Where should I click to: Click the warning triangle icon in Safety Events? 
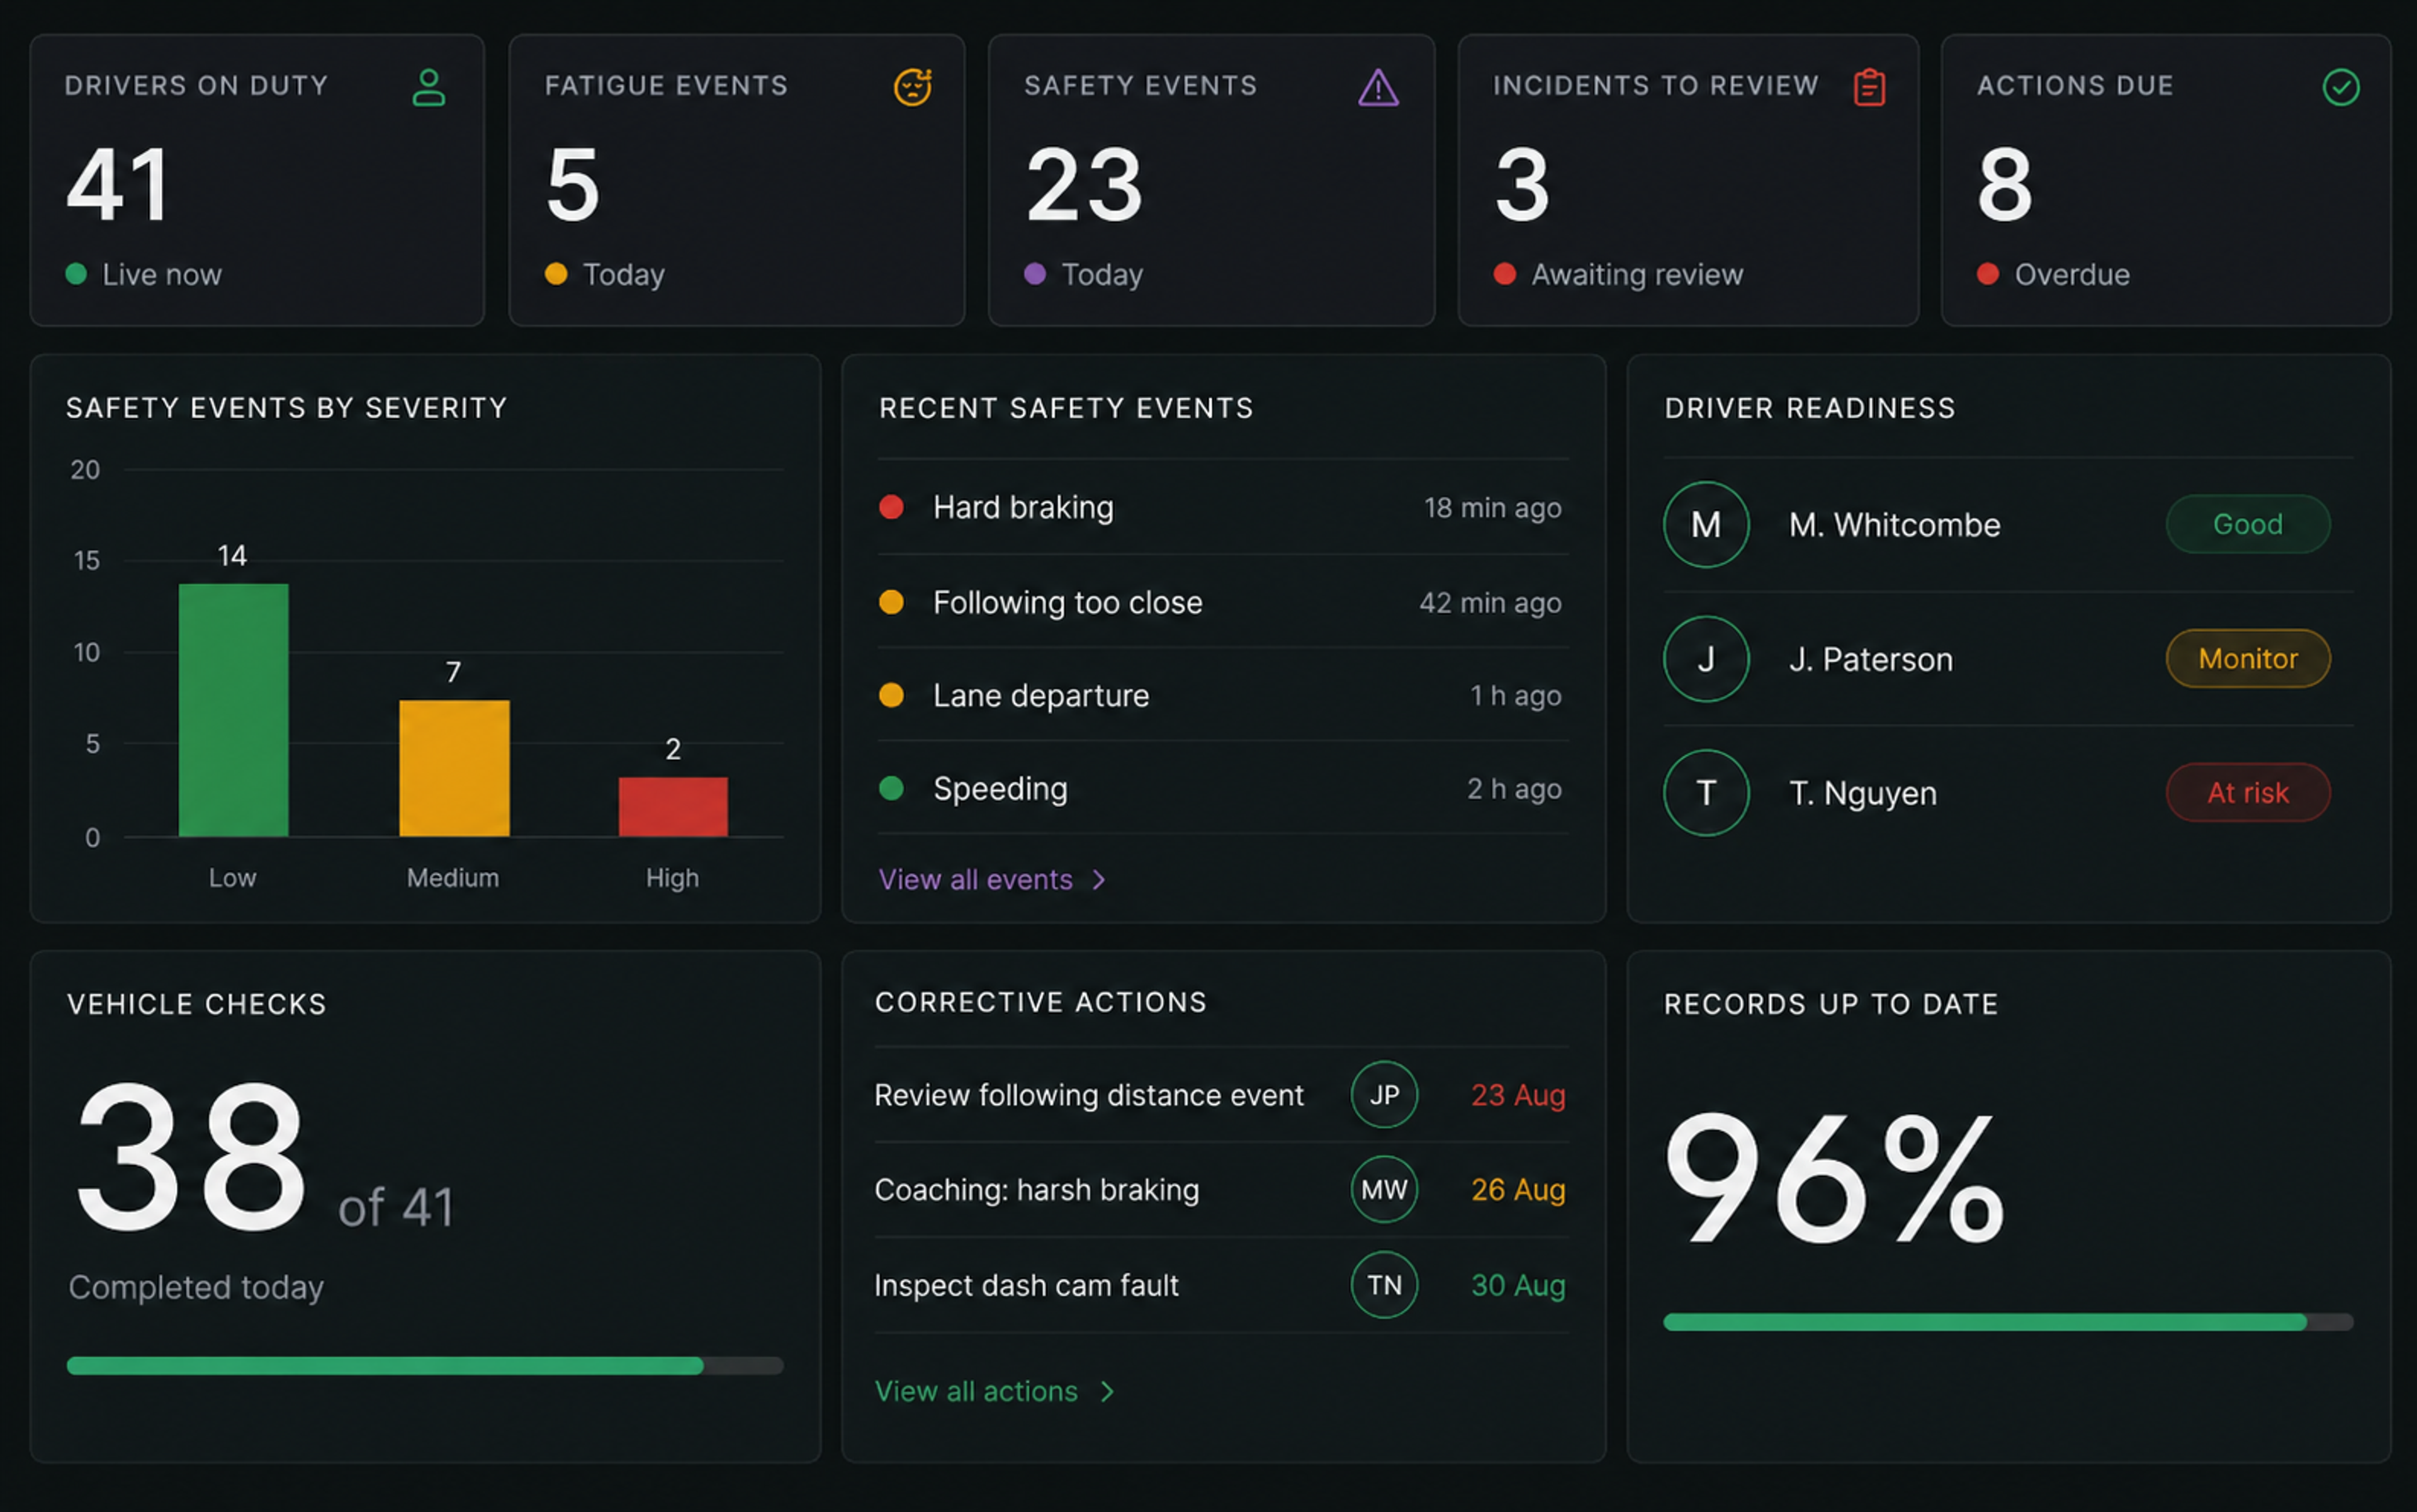1378,87
